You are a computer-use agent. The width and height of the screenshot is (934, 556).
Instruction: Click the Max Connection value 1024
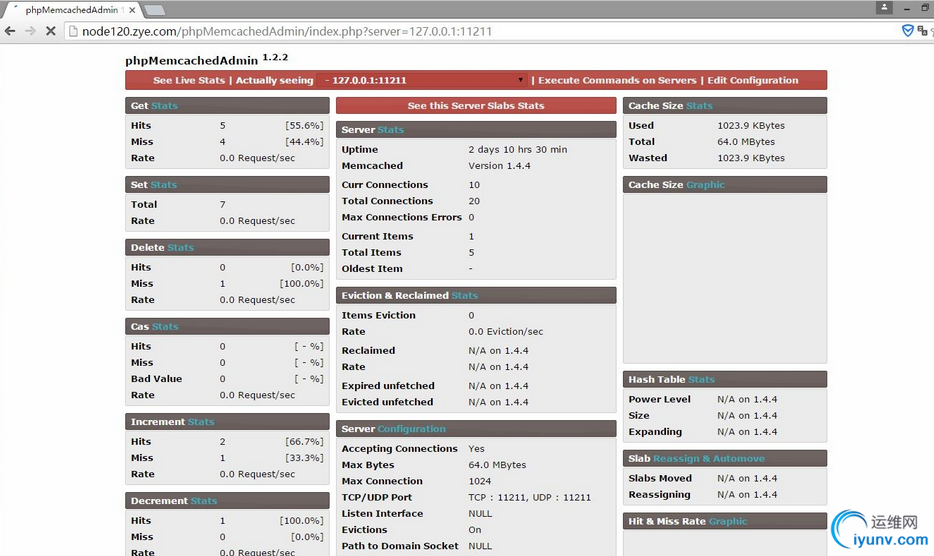(480, 481)
